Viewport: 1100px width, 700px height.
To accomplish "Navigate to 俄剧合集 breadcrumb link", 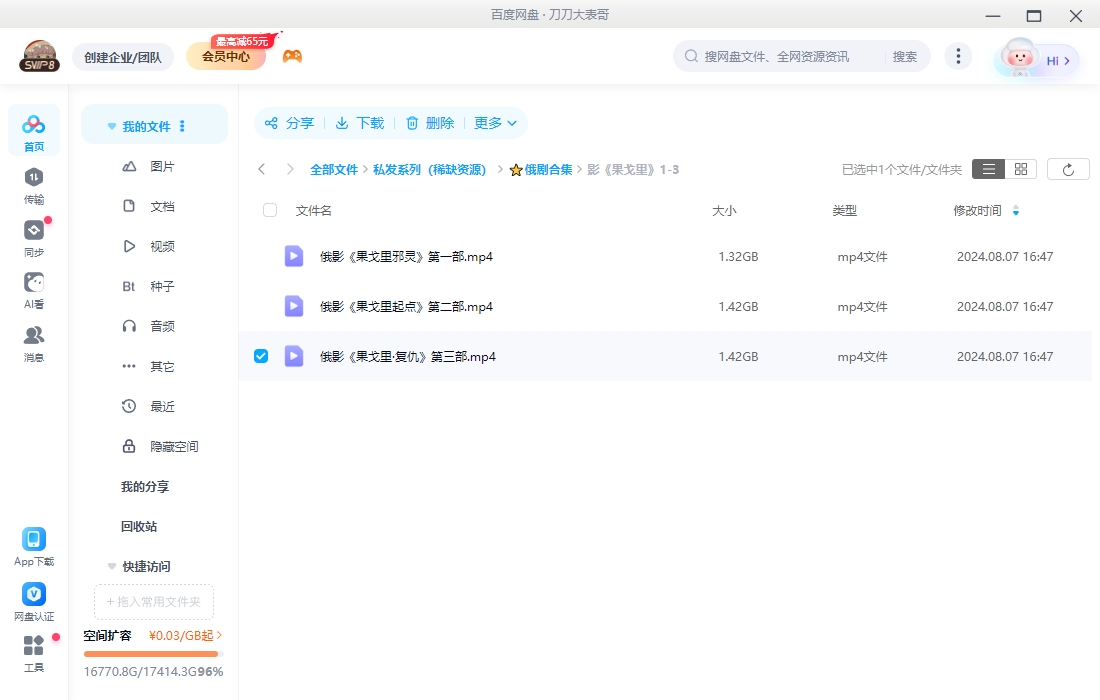I will 548,170.
